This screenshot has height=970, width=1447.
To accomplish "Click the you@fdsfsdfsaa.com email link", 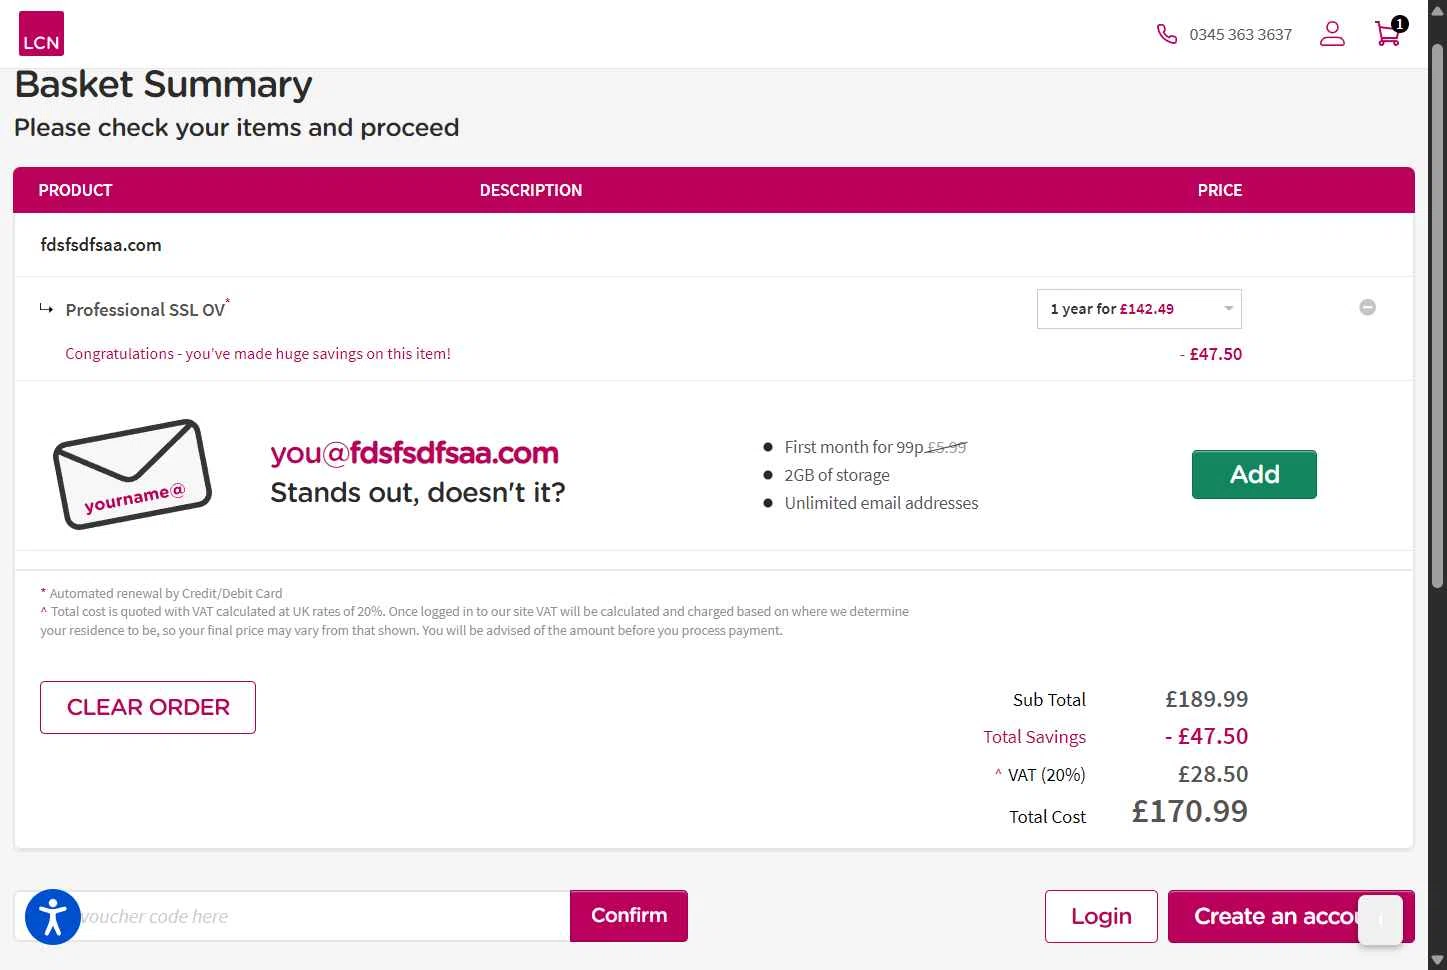I will coord(414,453).
